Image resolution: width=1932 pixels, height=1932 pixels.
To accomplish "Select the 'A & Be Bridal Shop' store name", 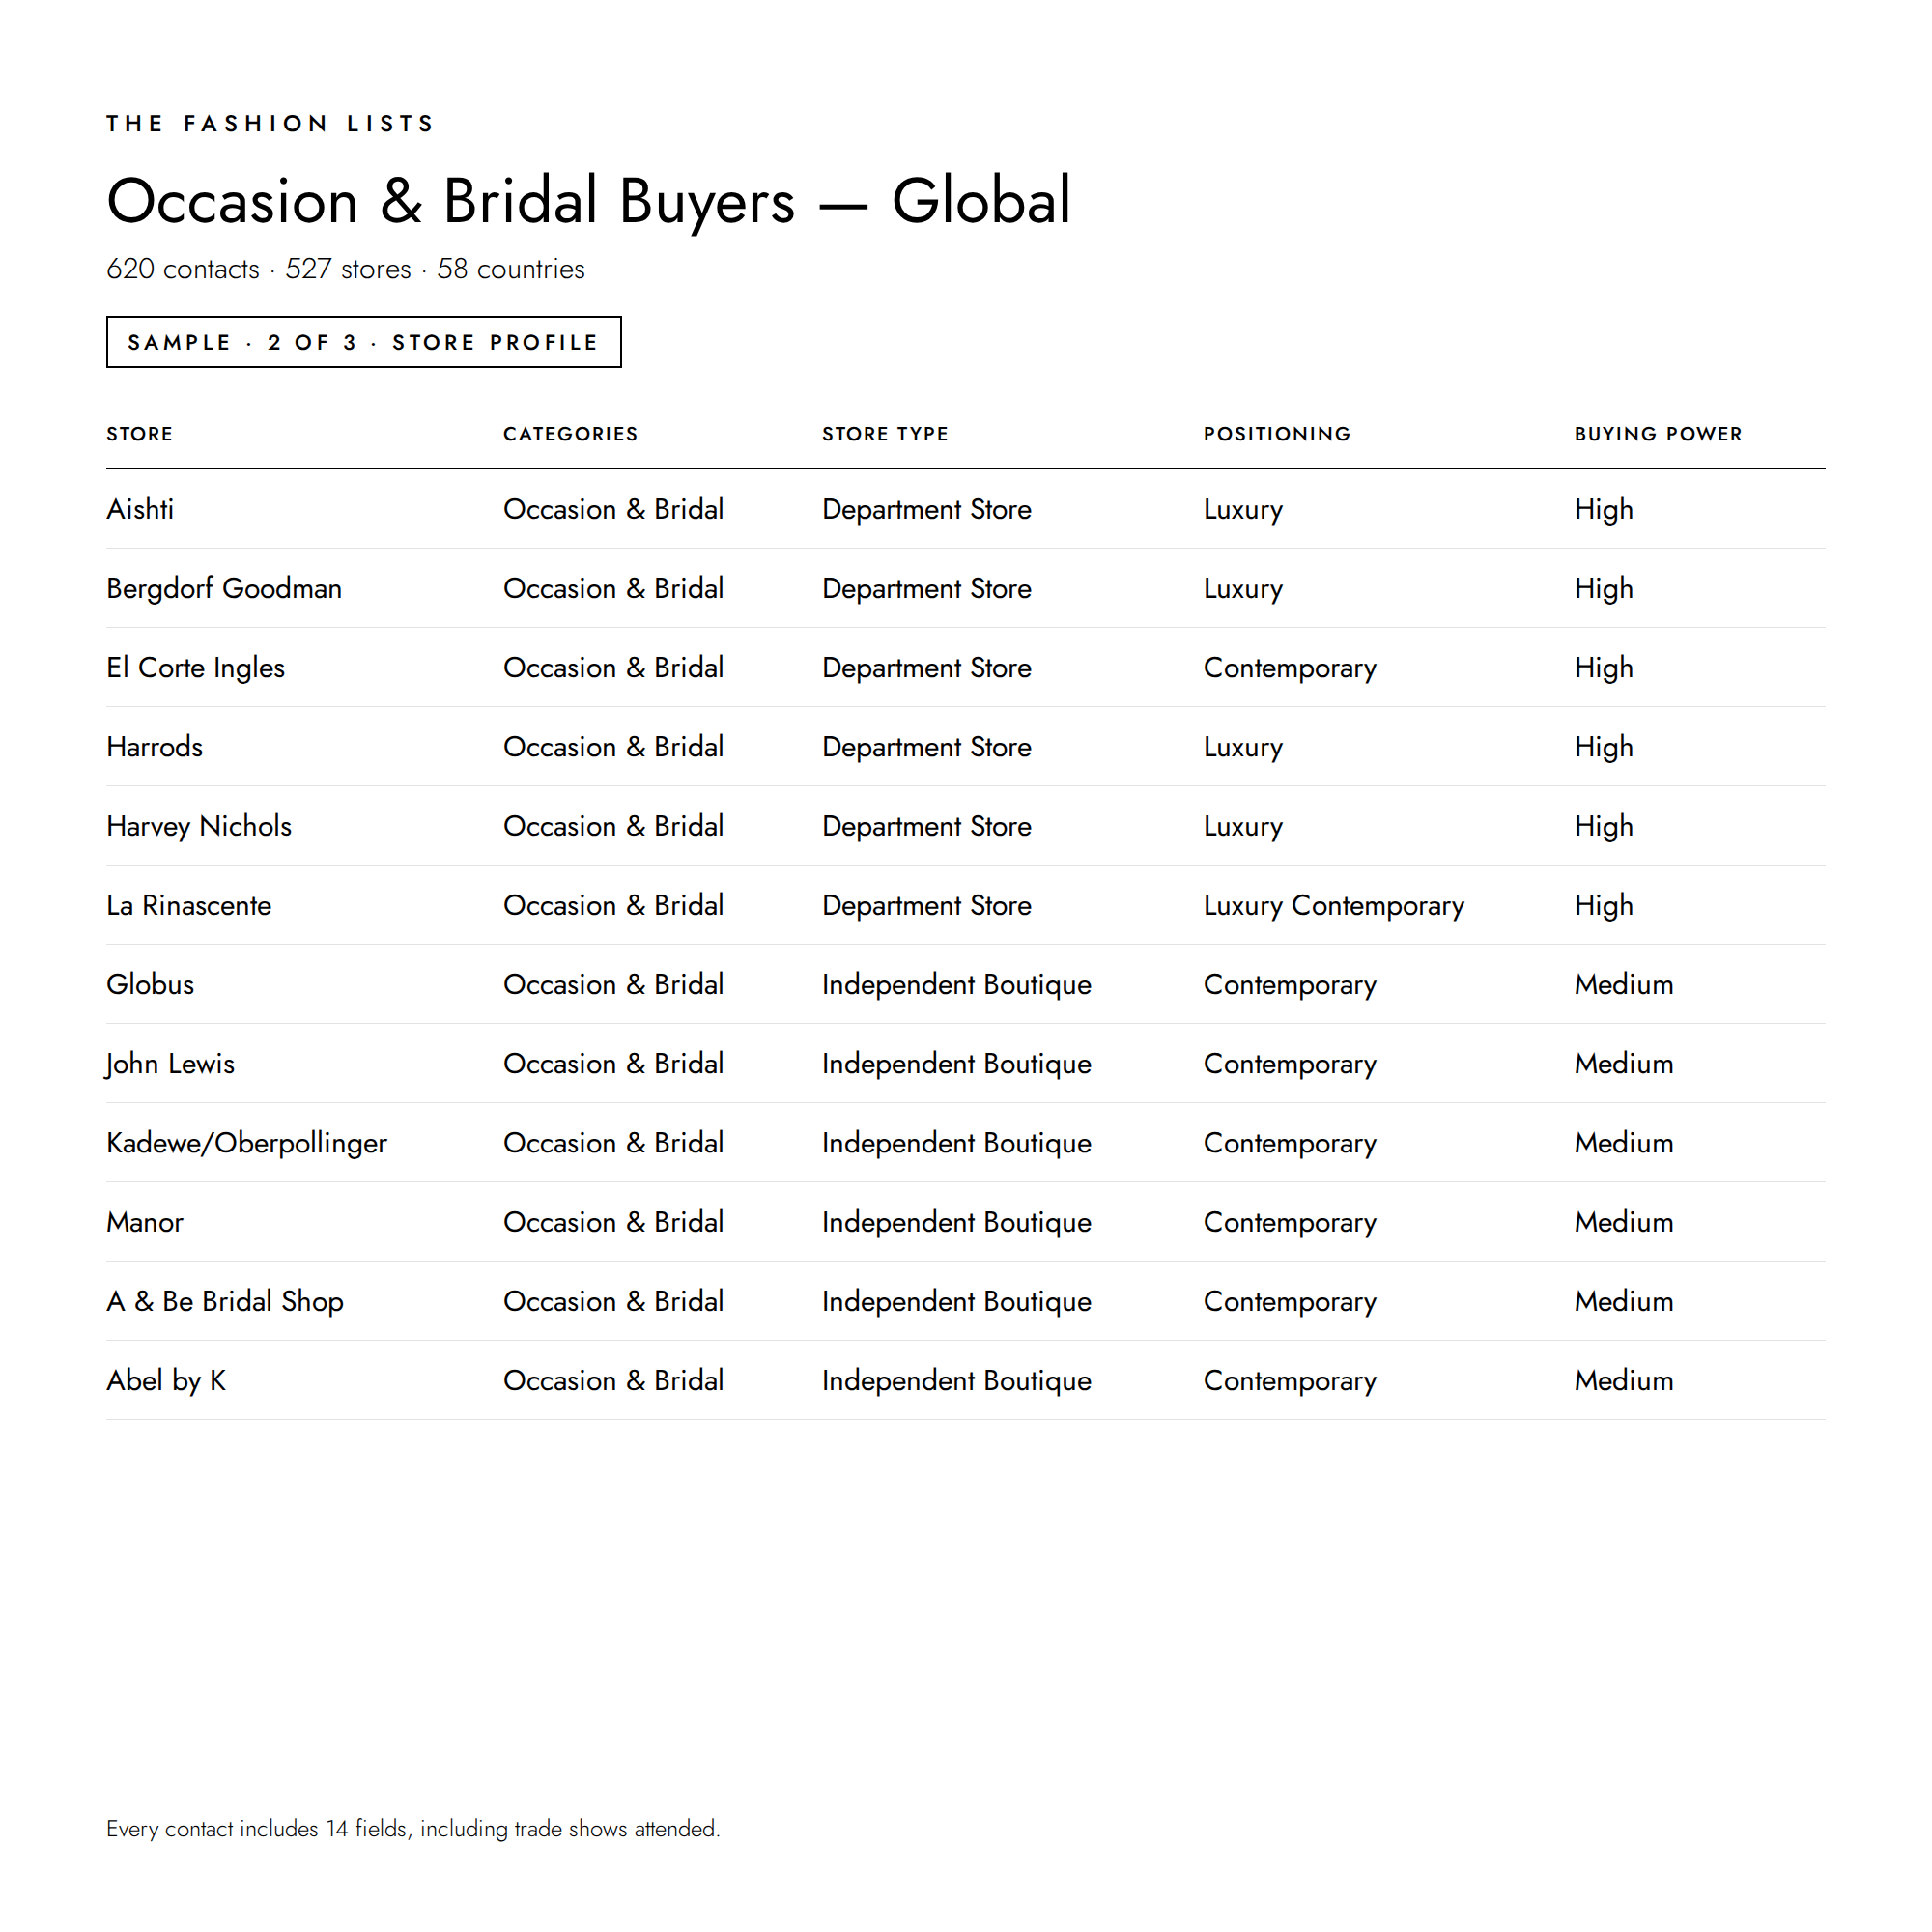I will [x=225, y=1301].
